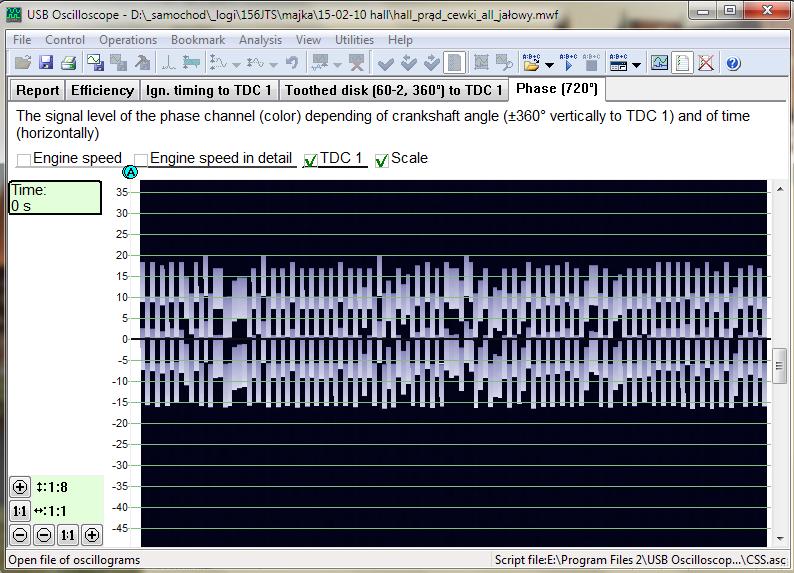Click the checkmark with left arrow icon
The image size is (794, 573).
[408, 63]
